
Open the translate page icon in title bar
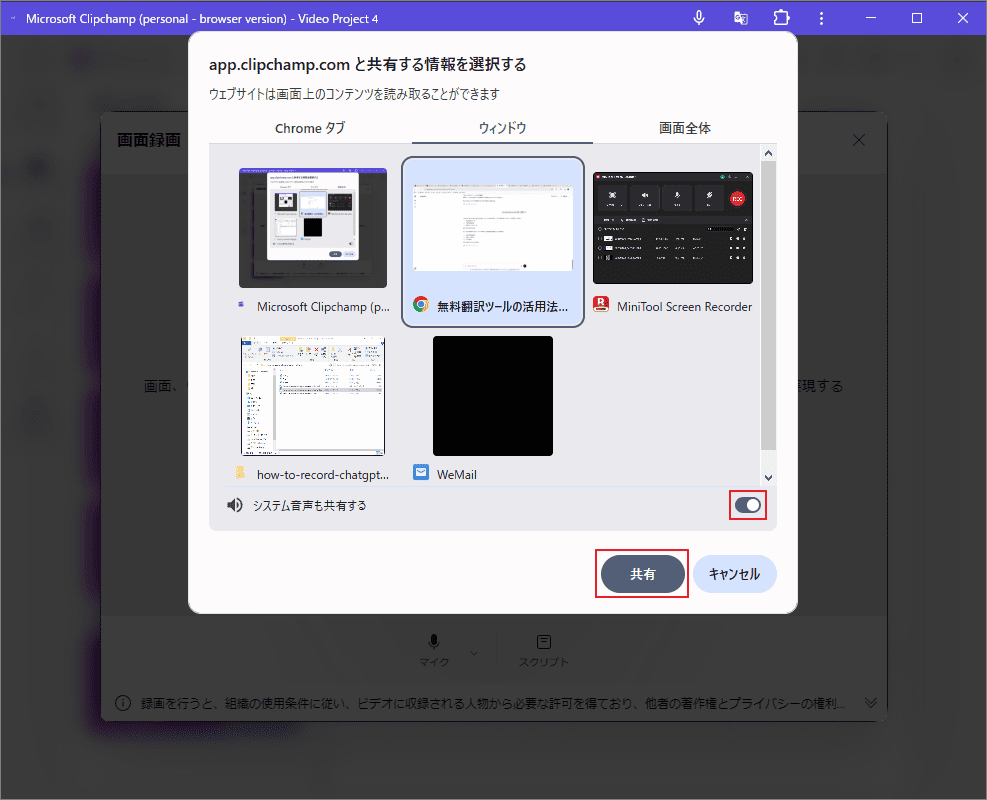click(741, 18)
